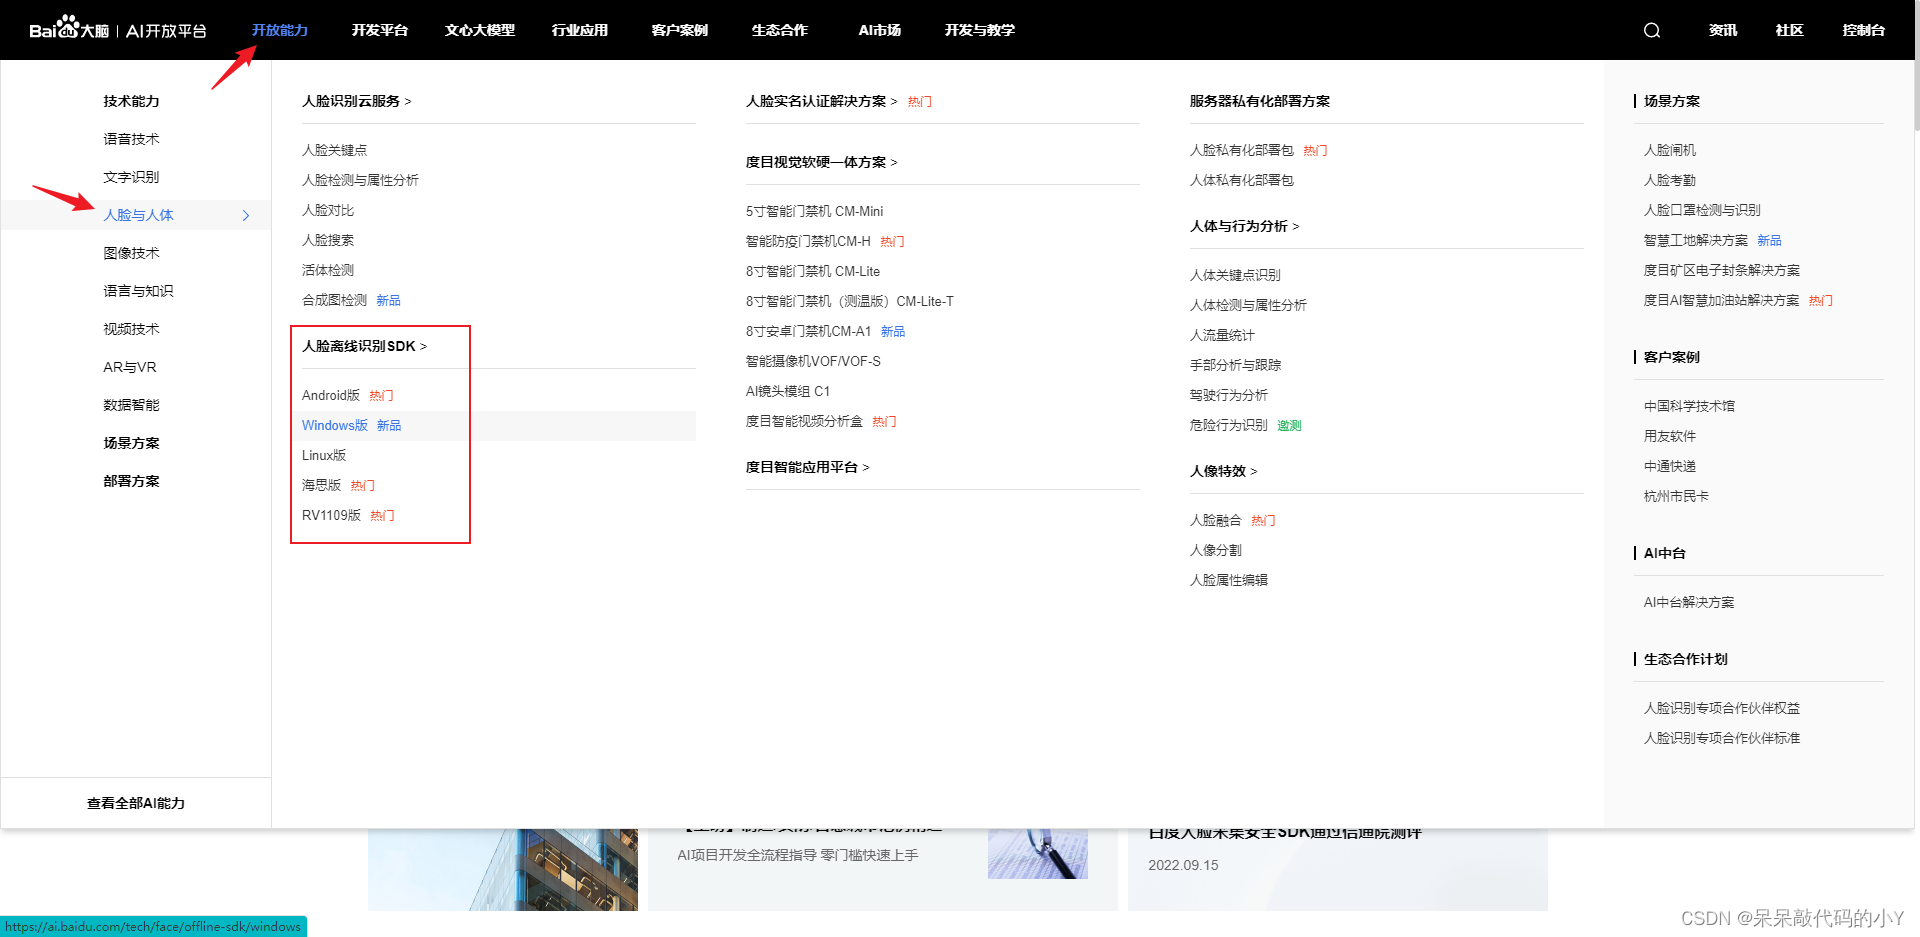Open 危险行为识别 link
The height and width of the screenshot is (937, 1920).
coord(1228,425)
